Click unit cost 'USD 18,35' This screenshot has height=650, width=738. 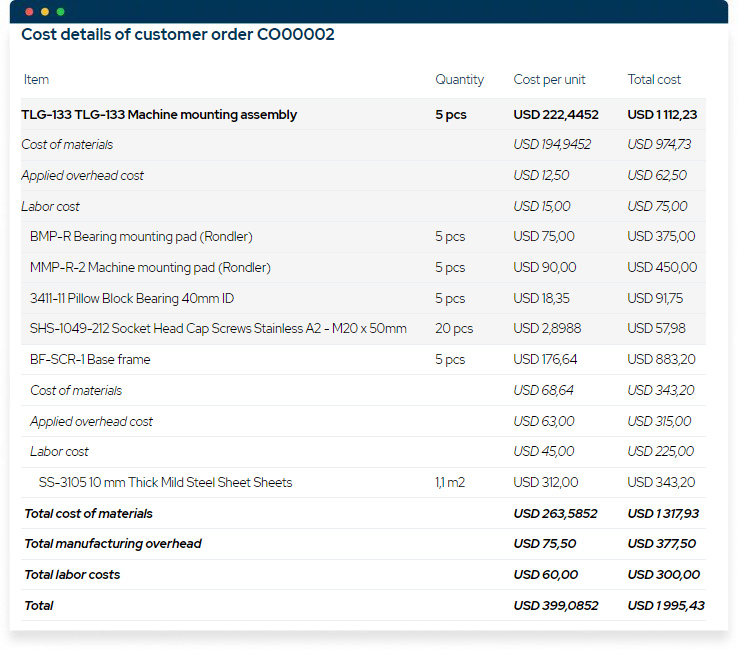[541, 298]
